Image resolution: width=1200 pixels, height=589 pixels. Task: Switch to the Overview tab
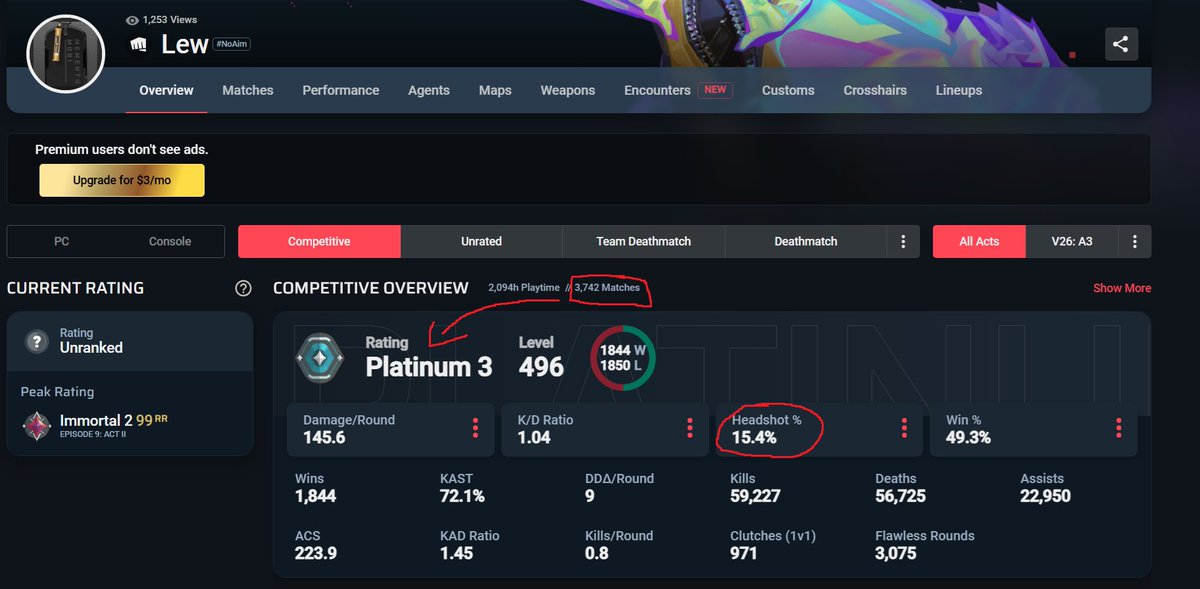(166, 90)
